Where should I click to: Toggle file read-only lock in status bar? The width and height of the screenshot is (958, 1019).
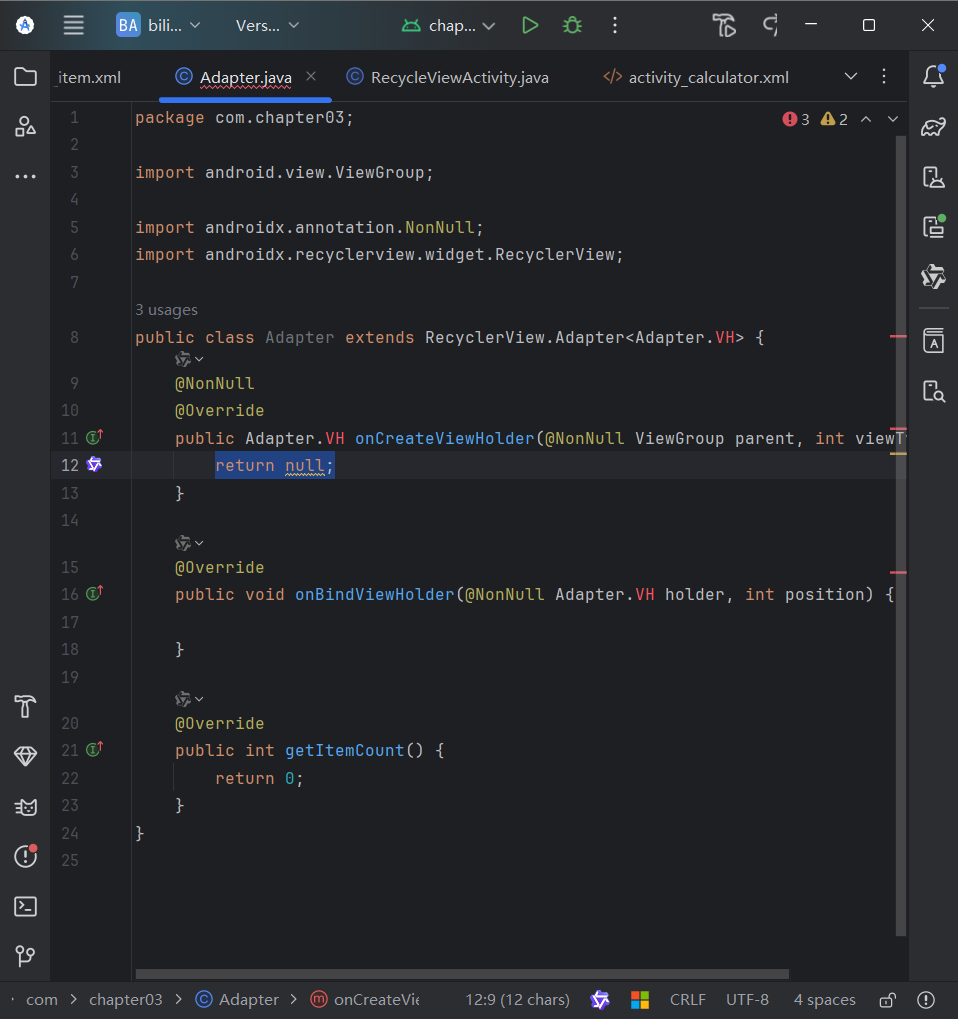pos(888,1000)
